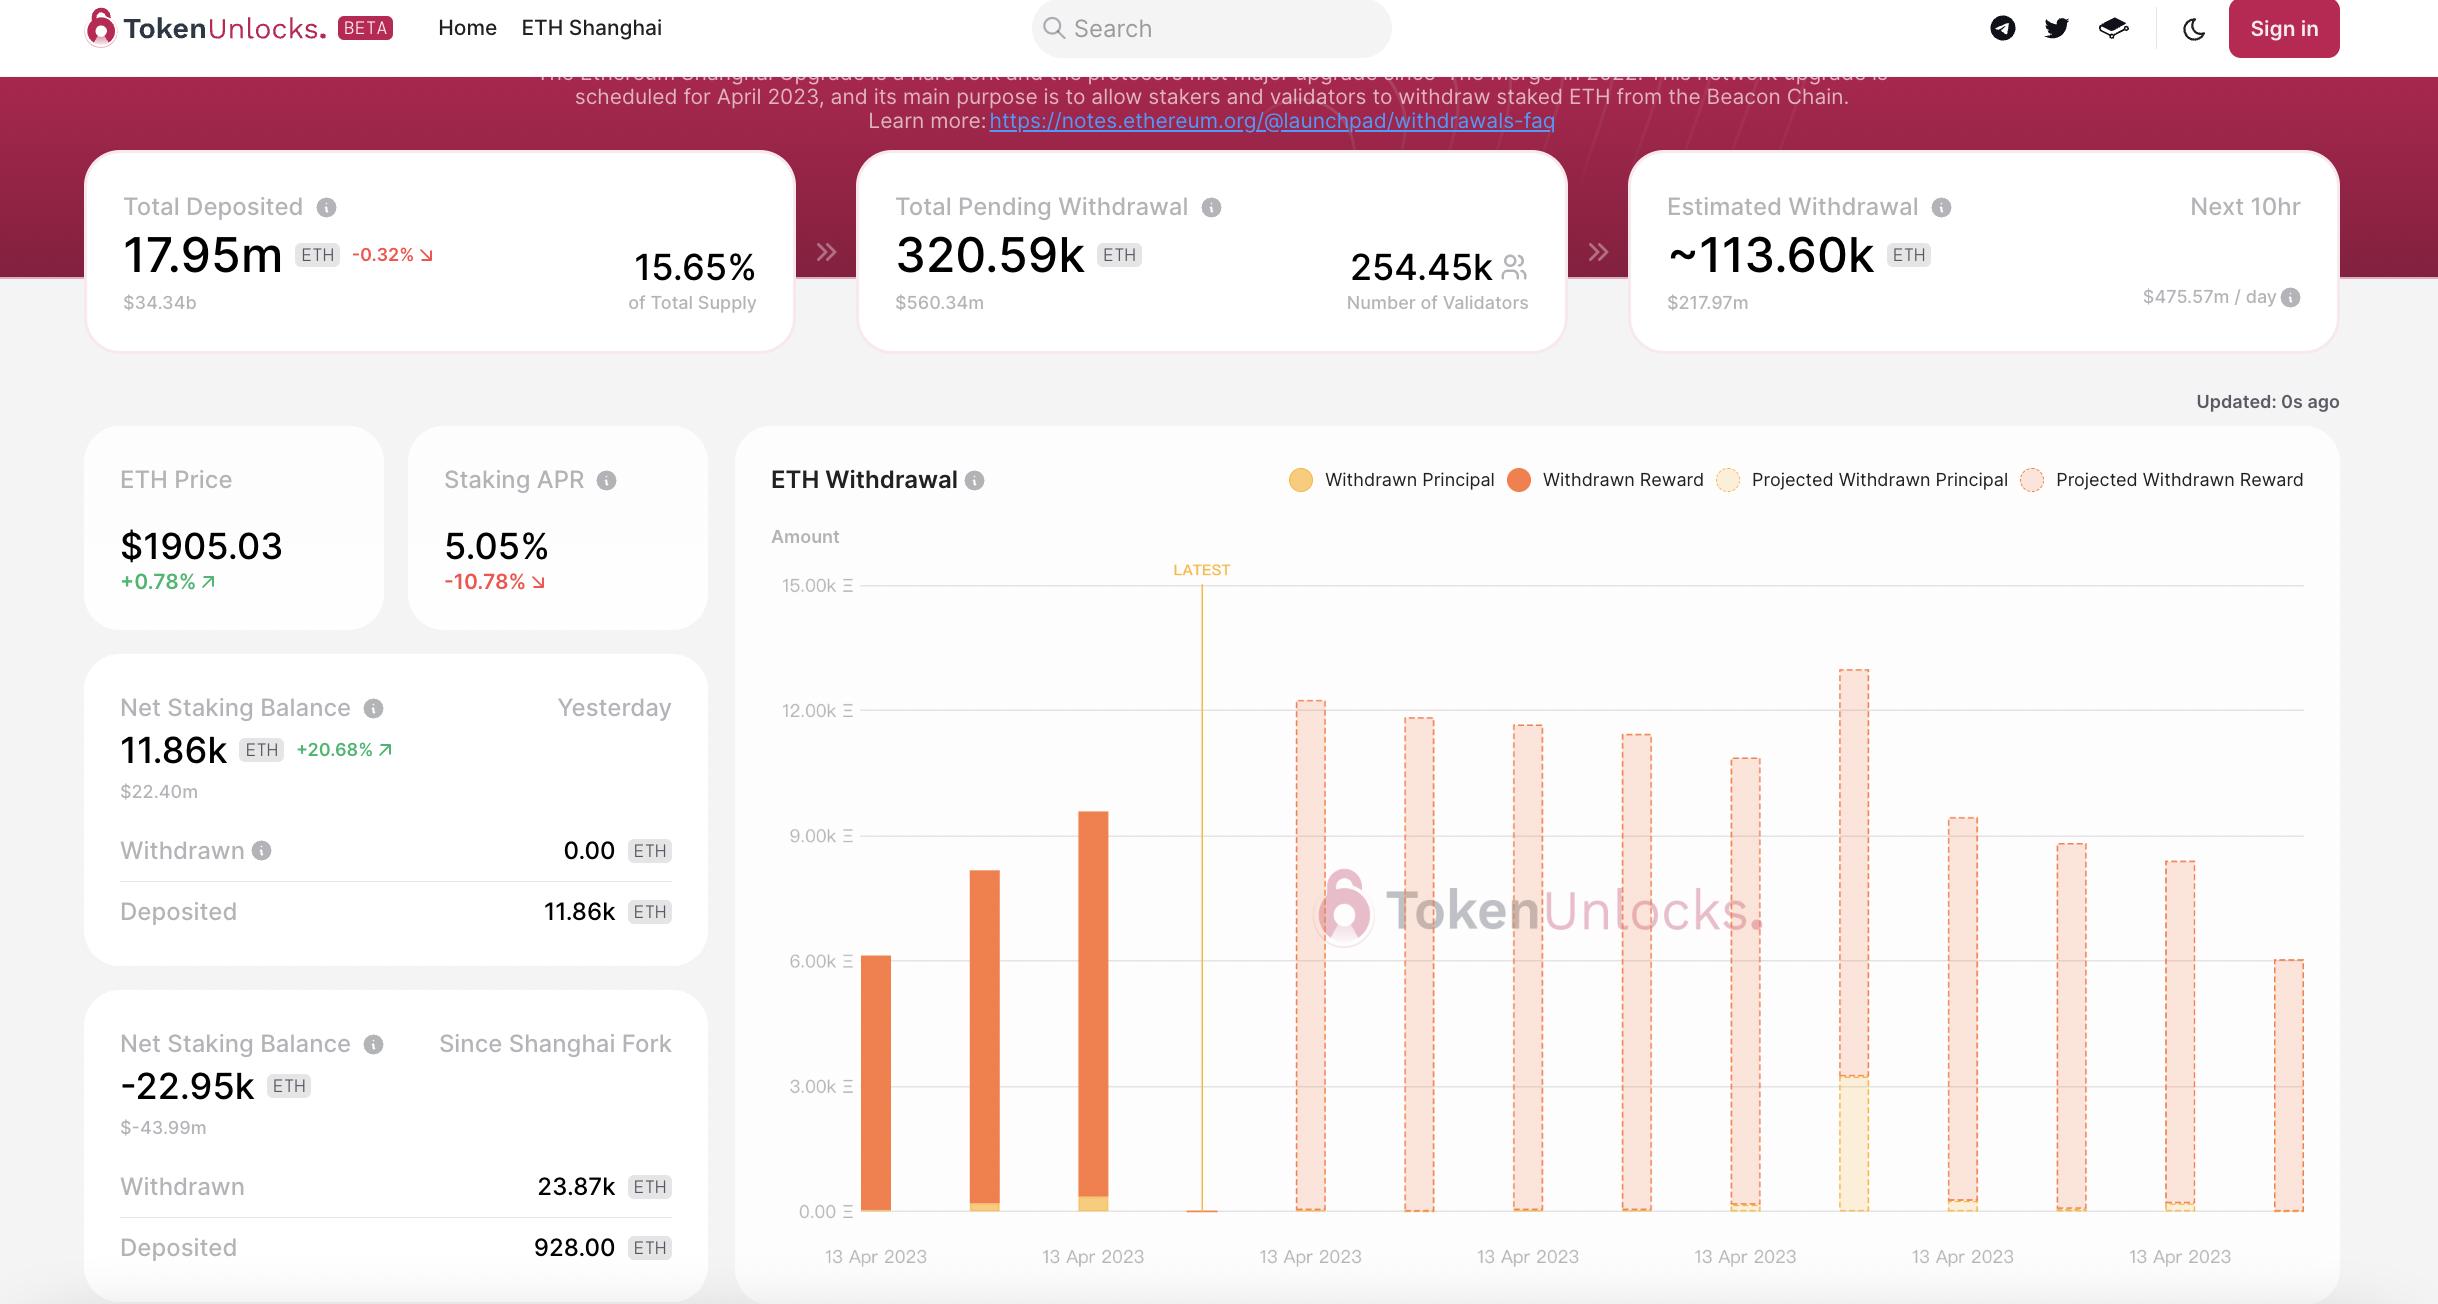Open the withdrawals-faq link in the banner
Image resolution: width=2438 pixels, height=1304 pixels.
[1271, 120]
